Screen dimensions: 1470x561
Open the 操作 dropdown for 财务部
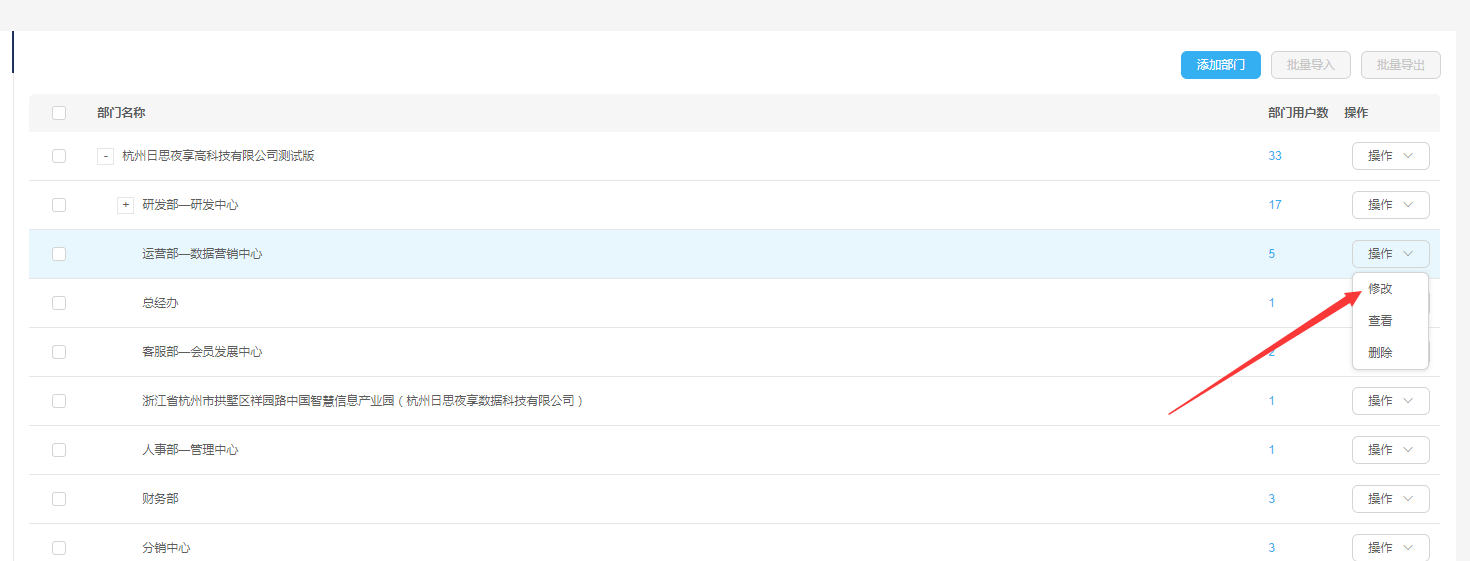tap(1390, 499)
